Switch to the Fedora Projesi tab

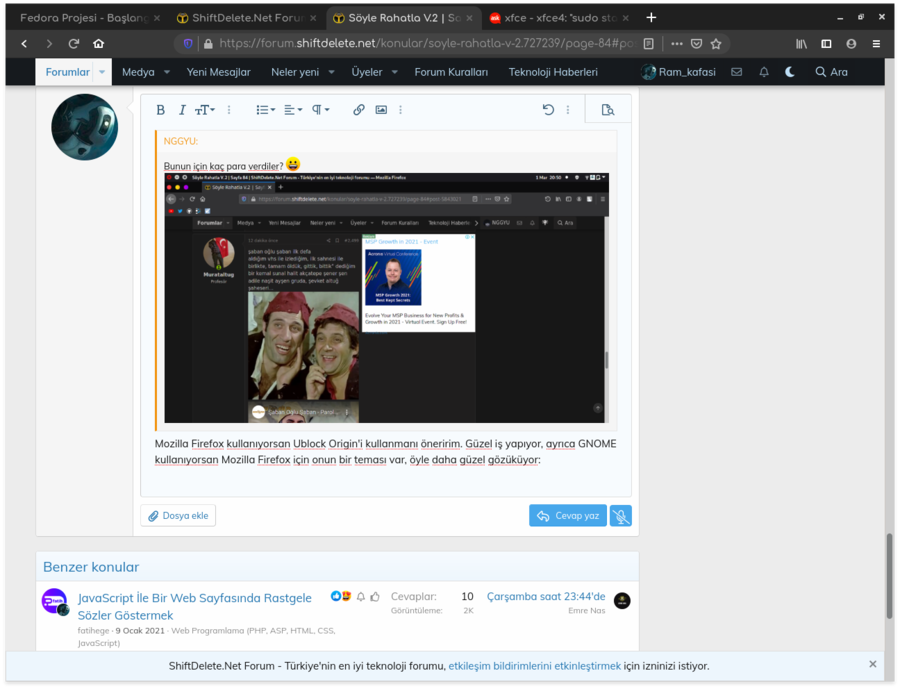pos(85,18)
